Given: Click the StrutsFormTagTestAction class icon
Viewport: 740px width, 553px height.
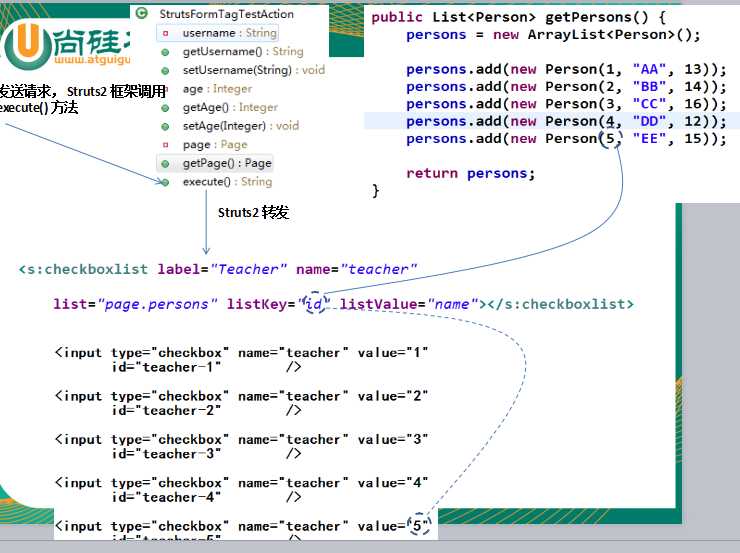Looking at the screenshot, I should pos(141,13).
